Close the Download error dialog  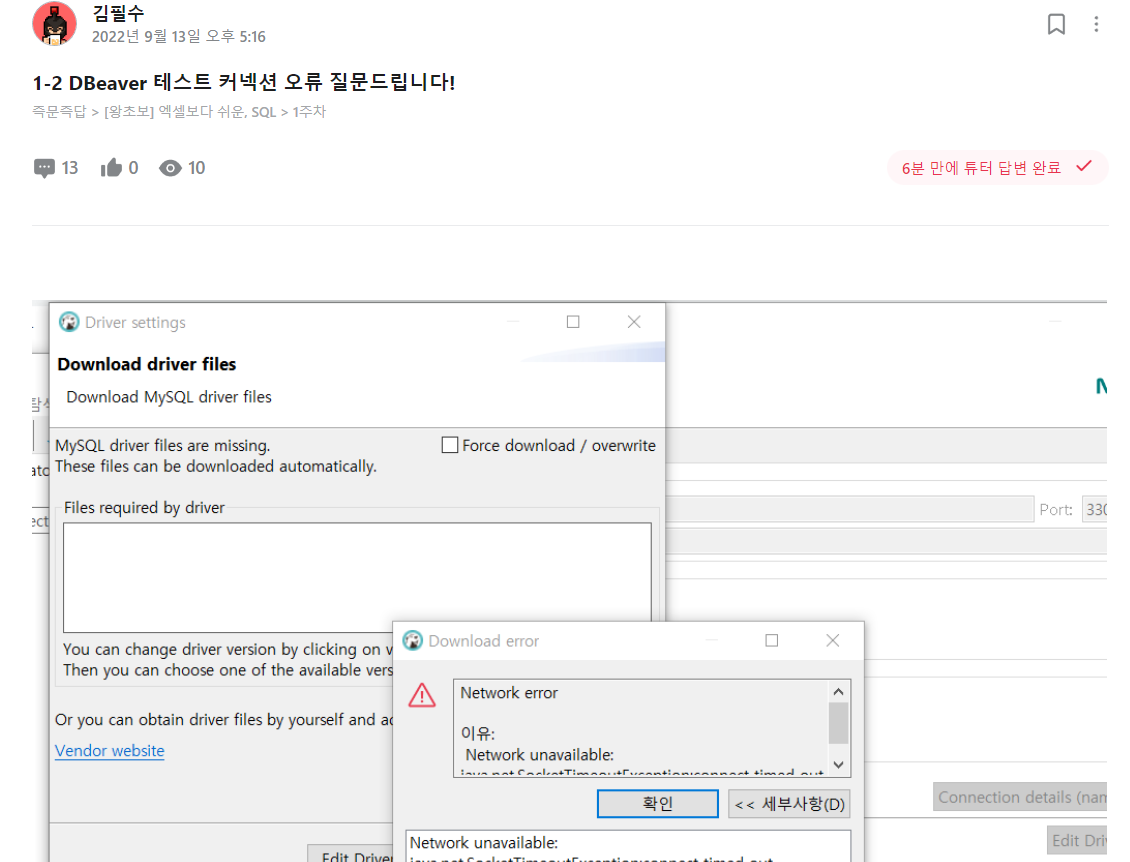click(832, 640)
